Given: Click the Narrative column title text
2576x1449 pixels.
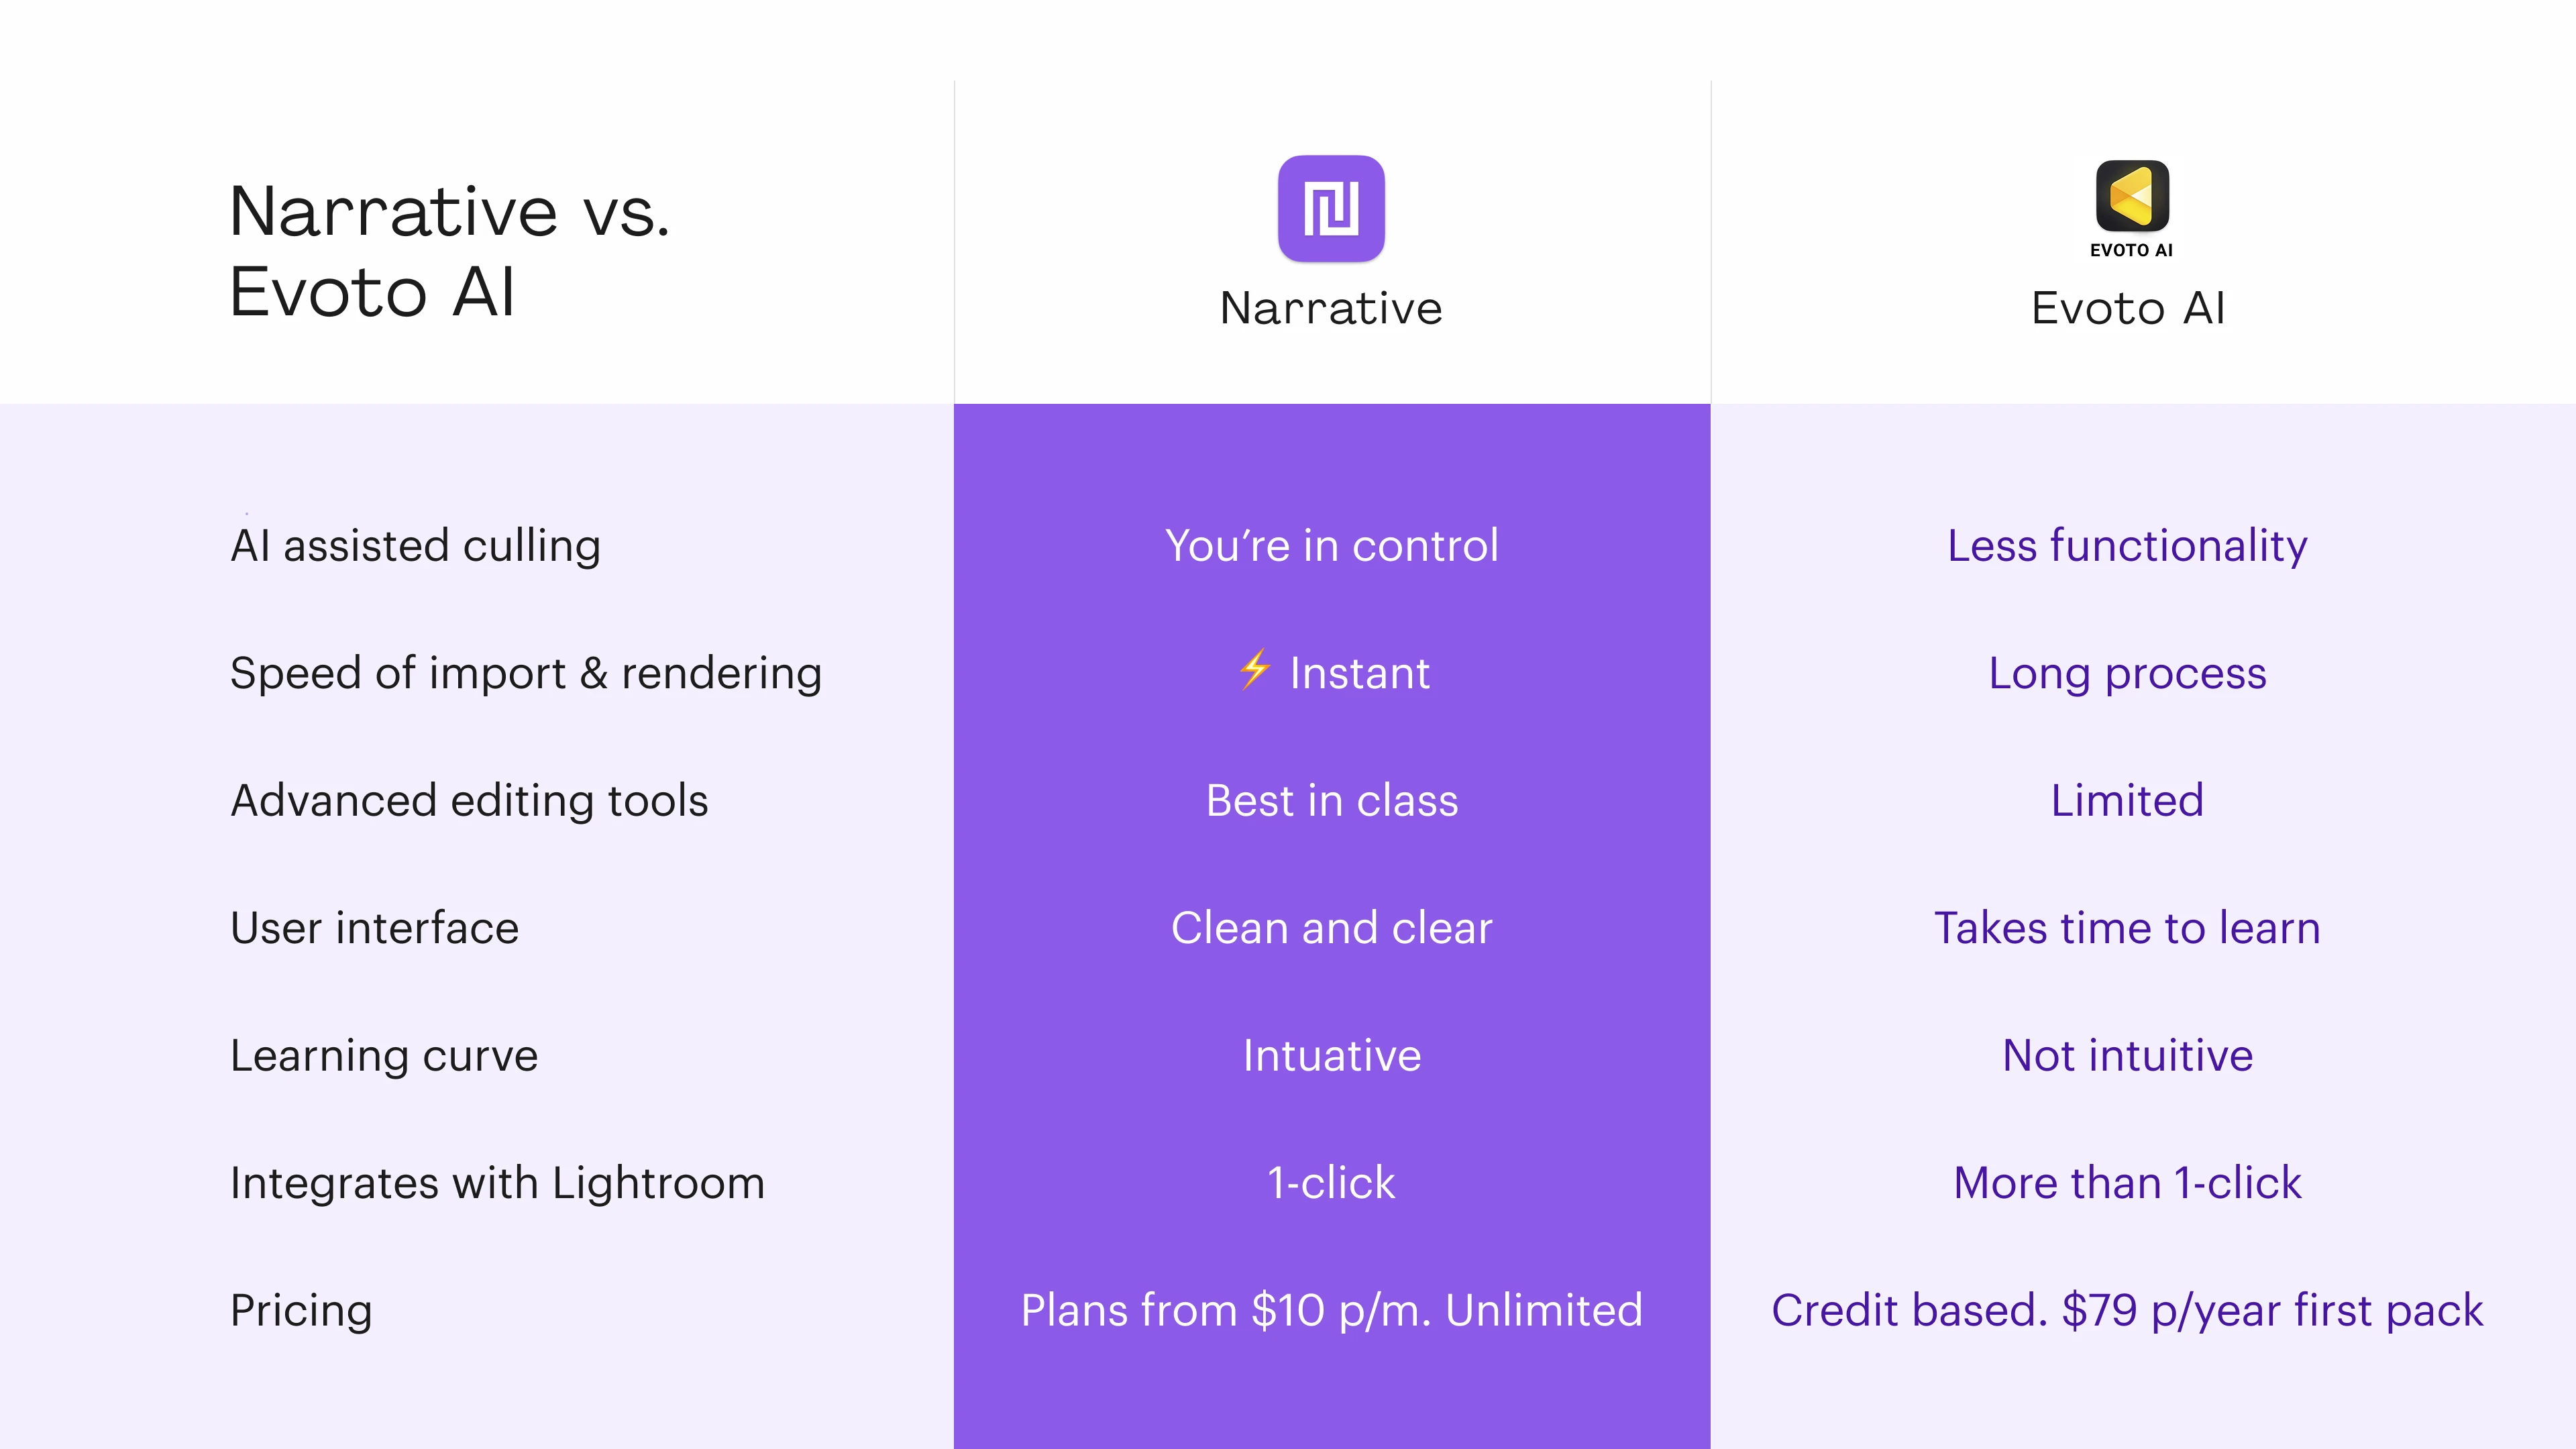Looking at the screenshot, I should tap(1331, 308).
